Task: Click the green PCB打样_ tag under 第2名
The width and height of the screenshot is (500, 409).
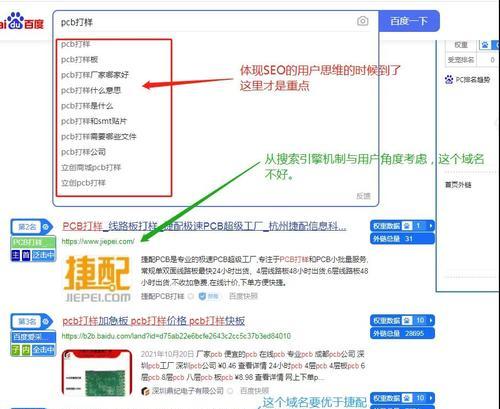Action: click(33, 242)
